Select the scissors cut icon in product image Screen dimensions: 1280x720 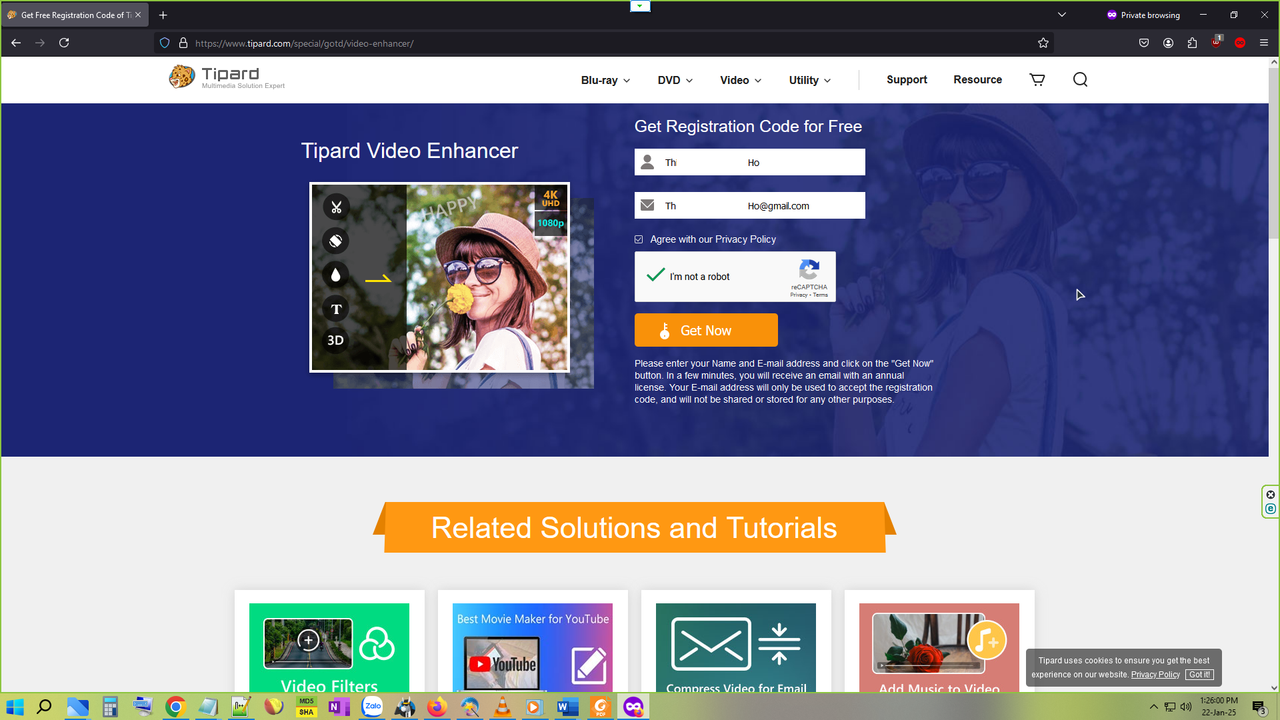click(336, 207)
